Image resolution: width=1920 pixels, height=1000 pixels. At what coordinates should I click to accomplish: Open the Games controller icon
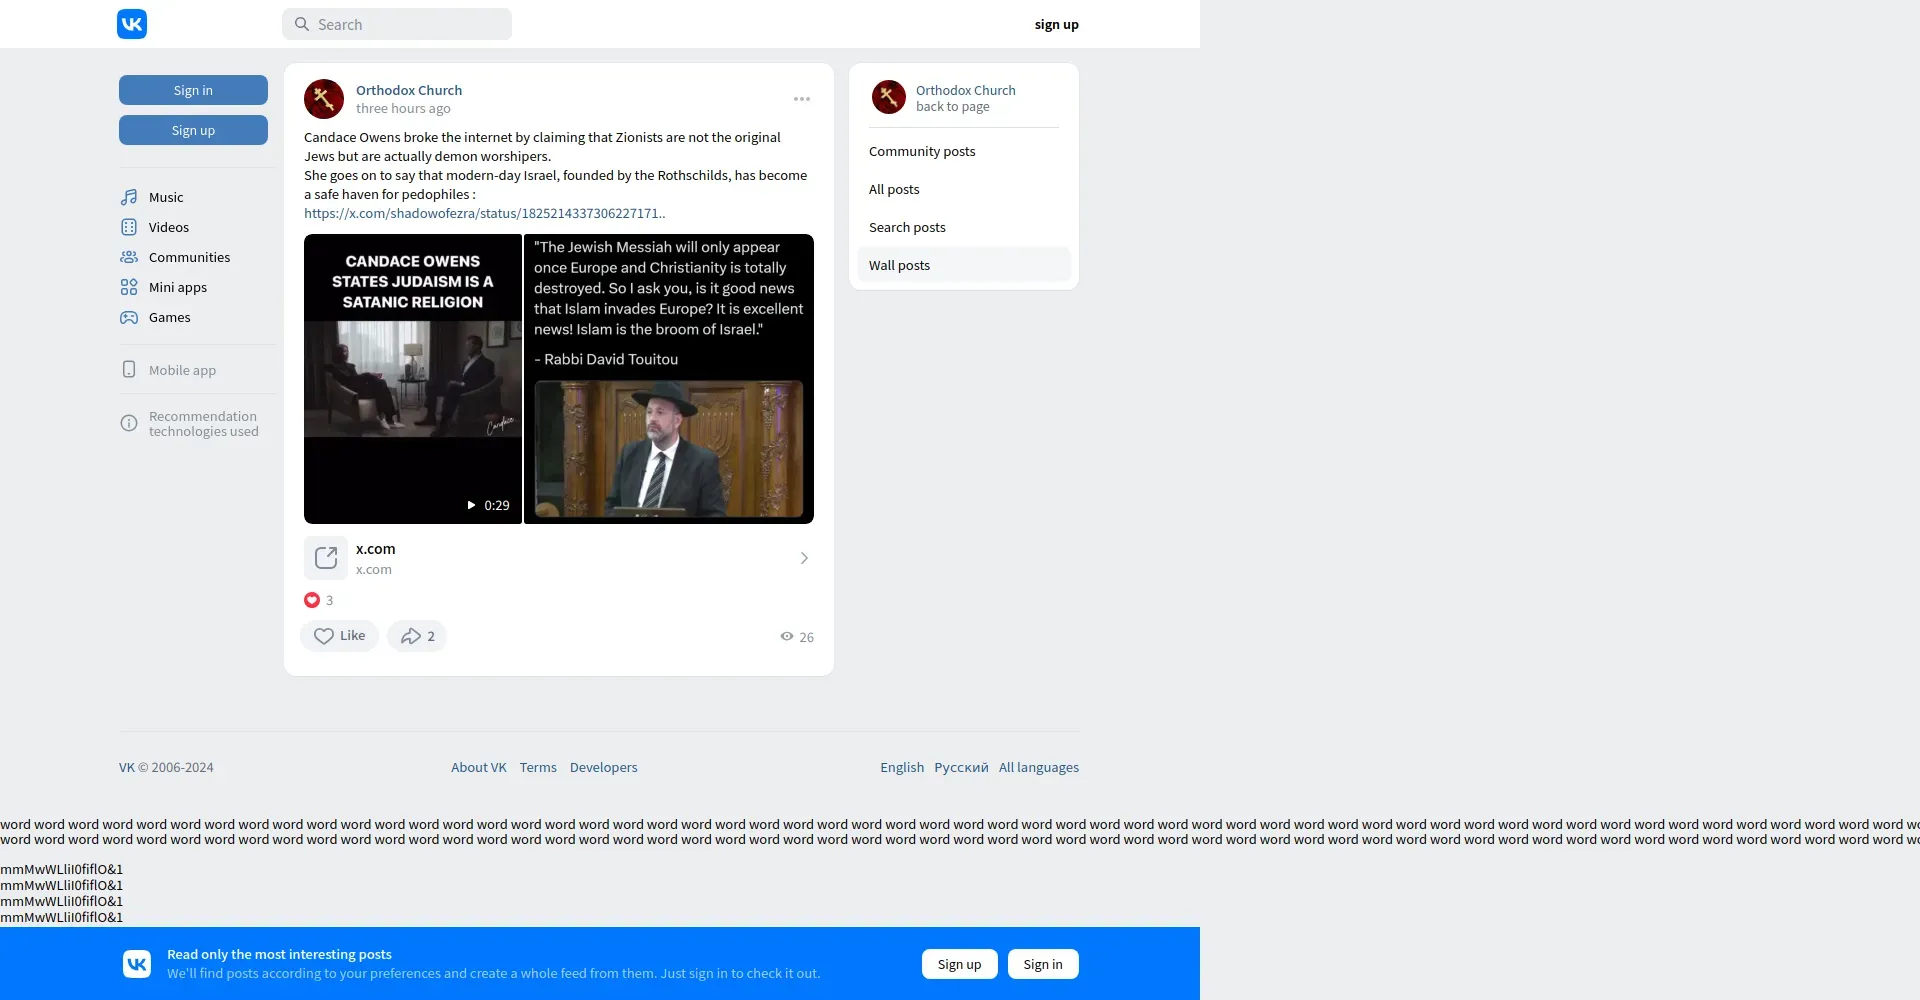point(129,317)
